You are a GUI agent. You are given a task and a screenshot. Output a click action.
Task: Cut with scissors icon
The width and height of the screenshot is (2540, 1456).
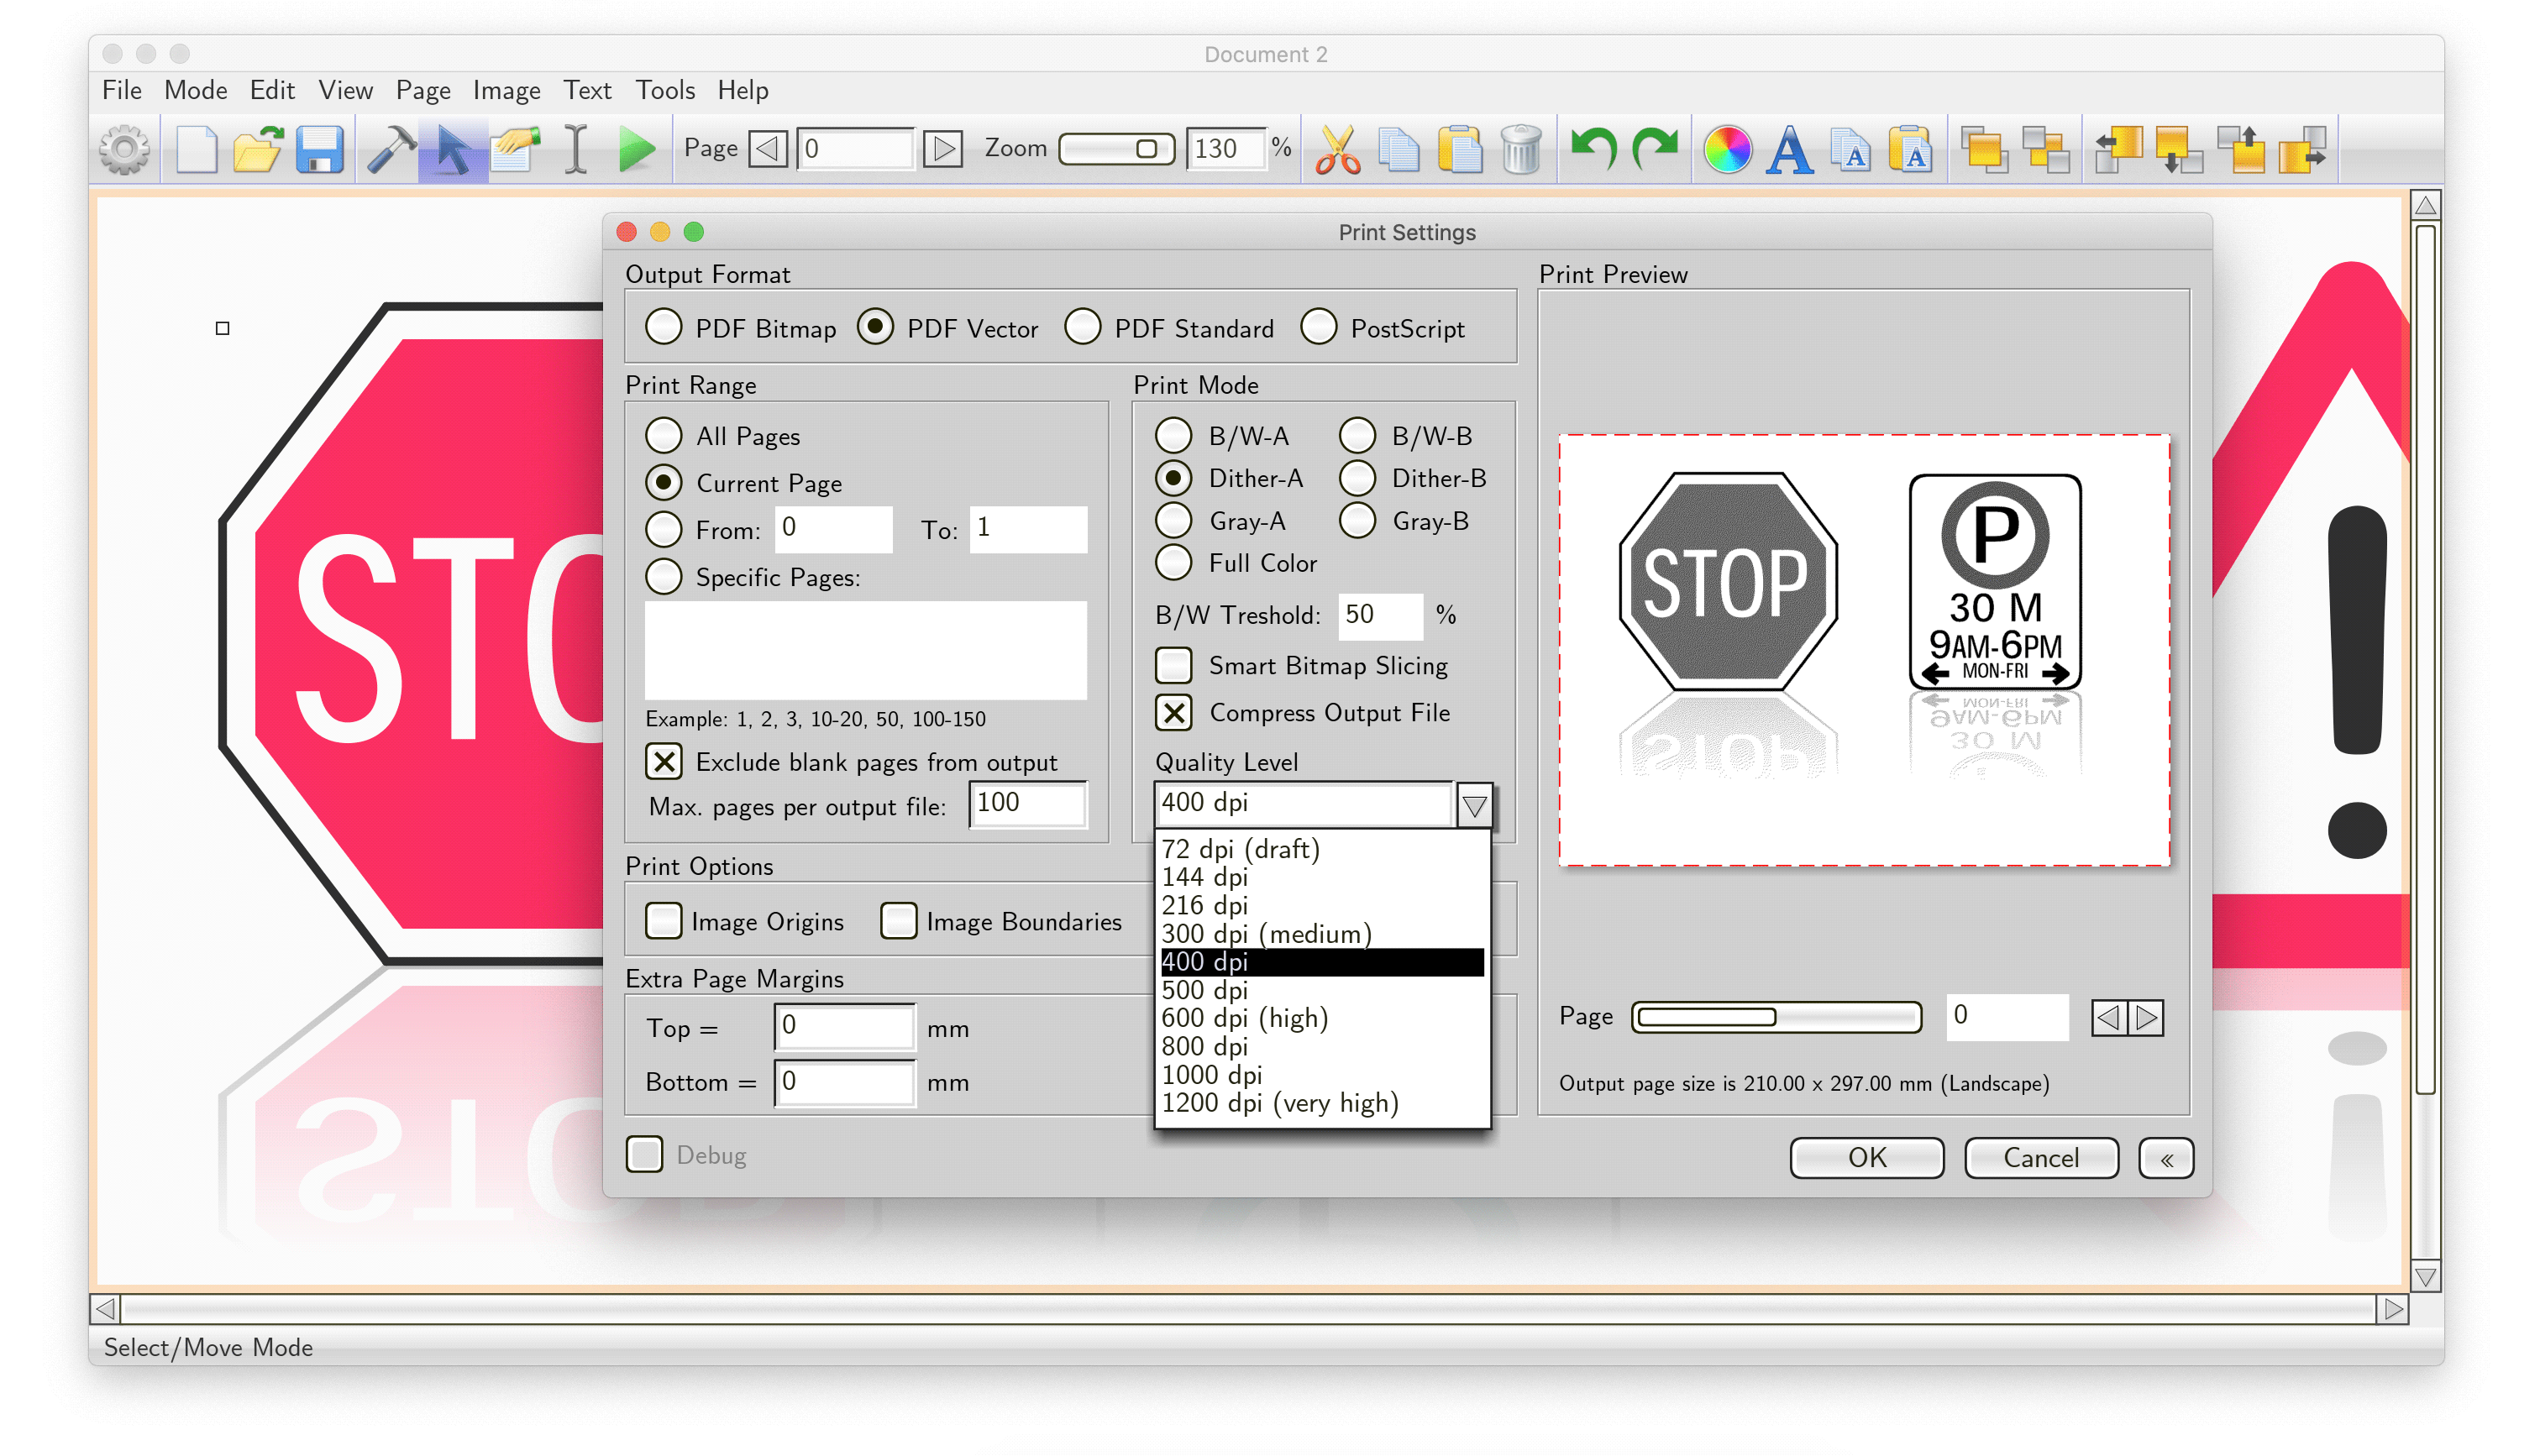(x=1337, y=150)
